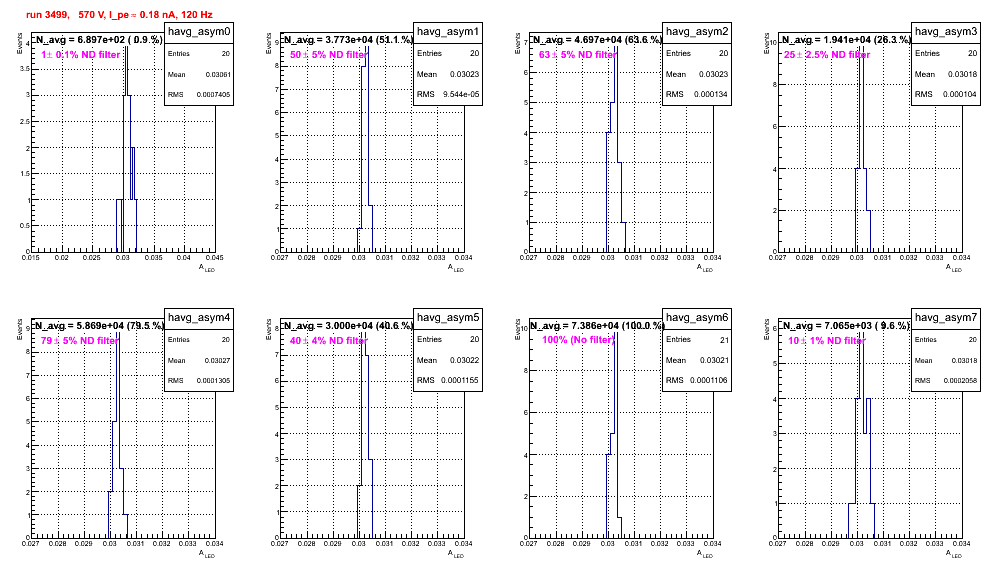This screenshot has height=572, width=996.
Task: Click the '25± 2.5% ND filter' label
Action: pyautogui.click(x=827, y=55)
